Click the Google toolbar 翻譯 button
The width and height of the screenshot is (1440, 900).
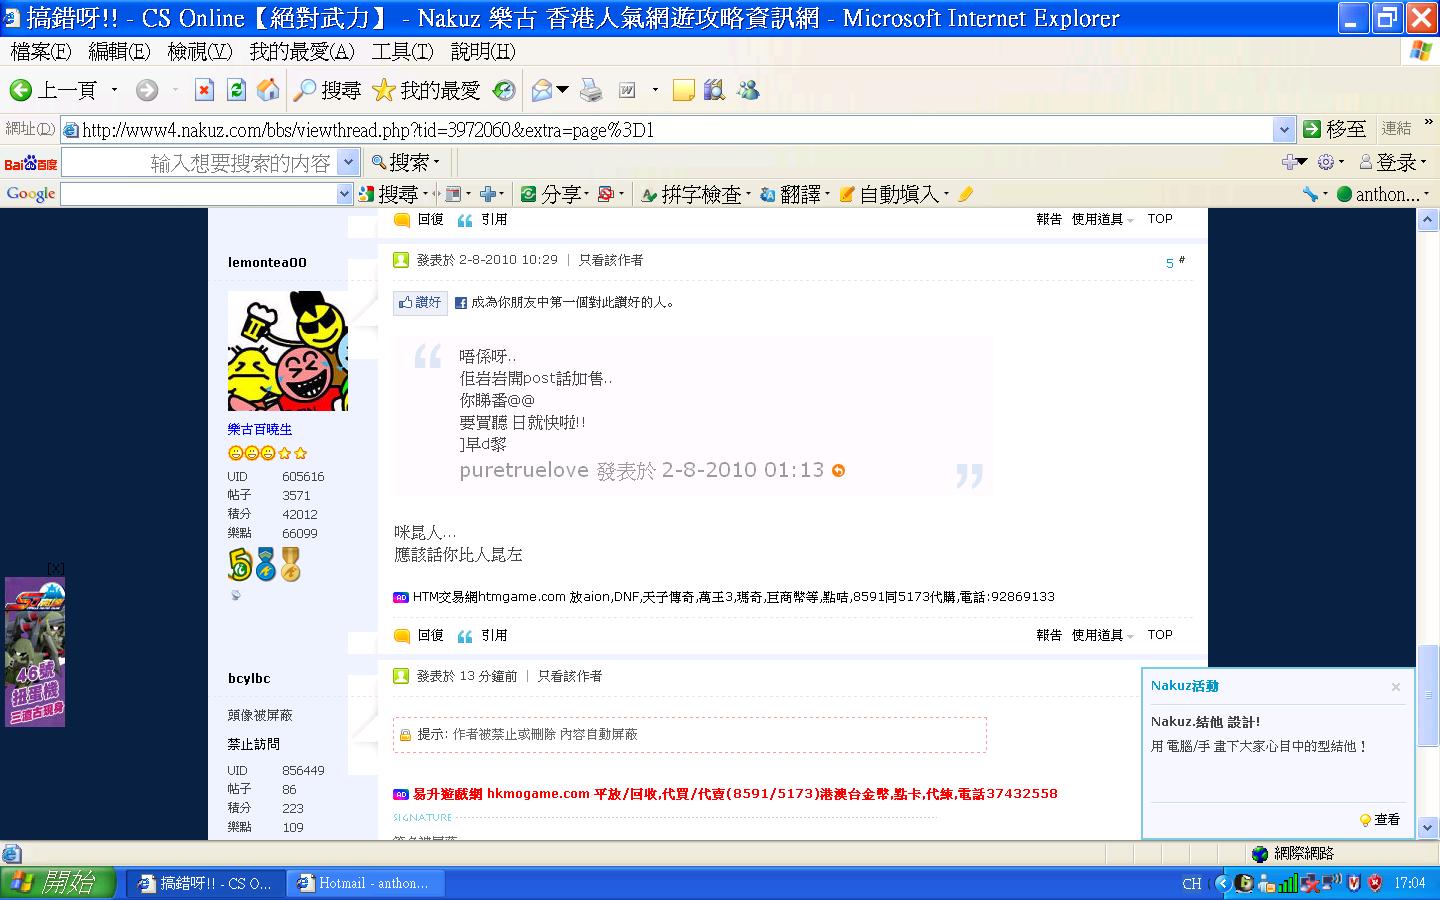click(791, 194)
